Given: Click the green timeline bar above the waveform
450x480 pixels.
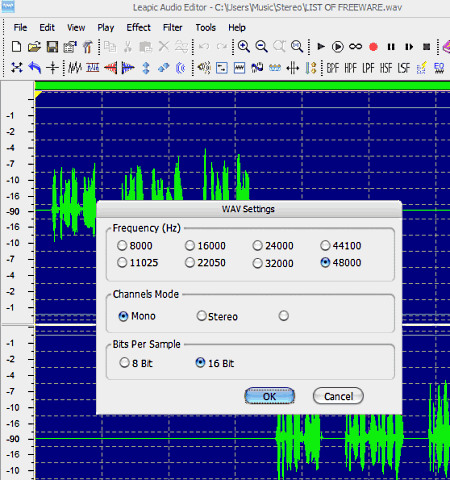Looking at the screenshot, I should coord(242,85).
